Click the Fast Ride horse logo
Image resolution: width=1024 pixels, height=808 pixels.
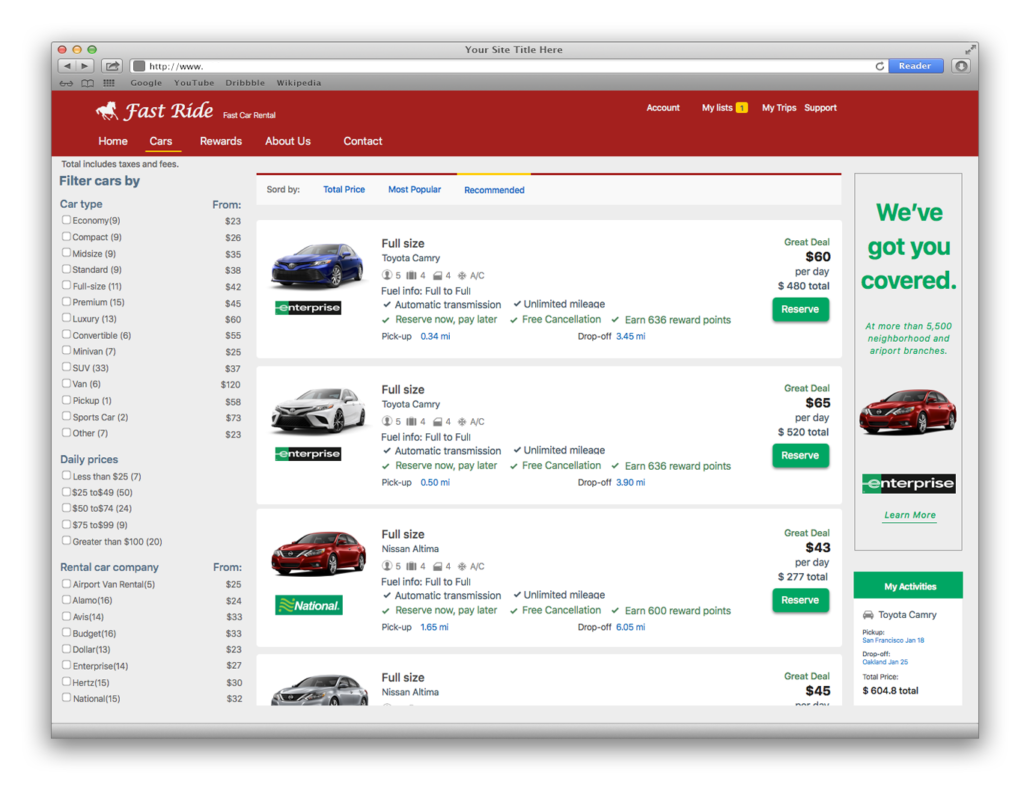click(x=107, y=110)
